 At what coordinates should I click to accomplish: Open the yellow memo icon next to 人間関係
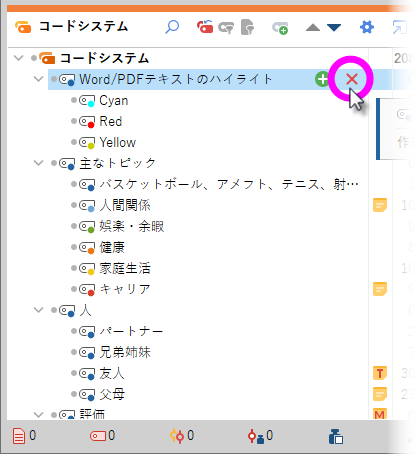click(x=380, y=205)
